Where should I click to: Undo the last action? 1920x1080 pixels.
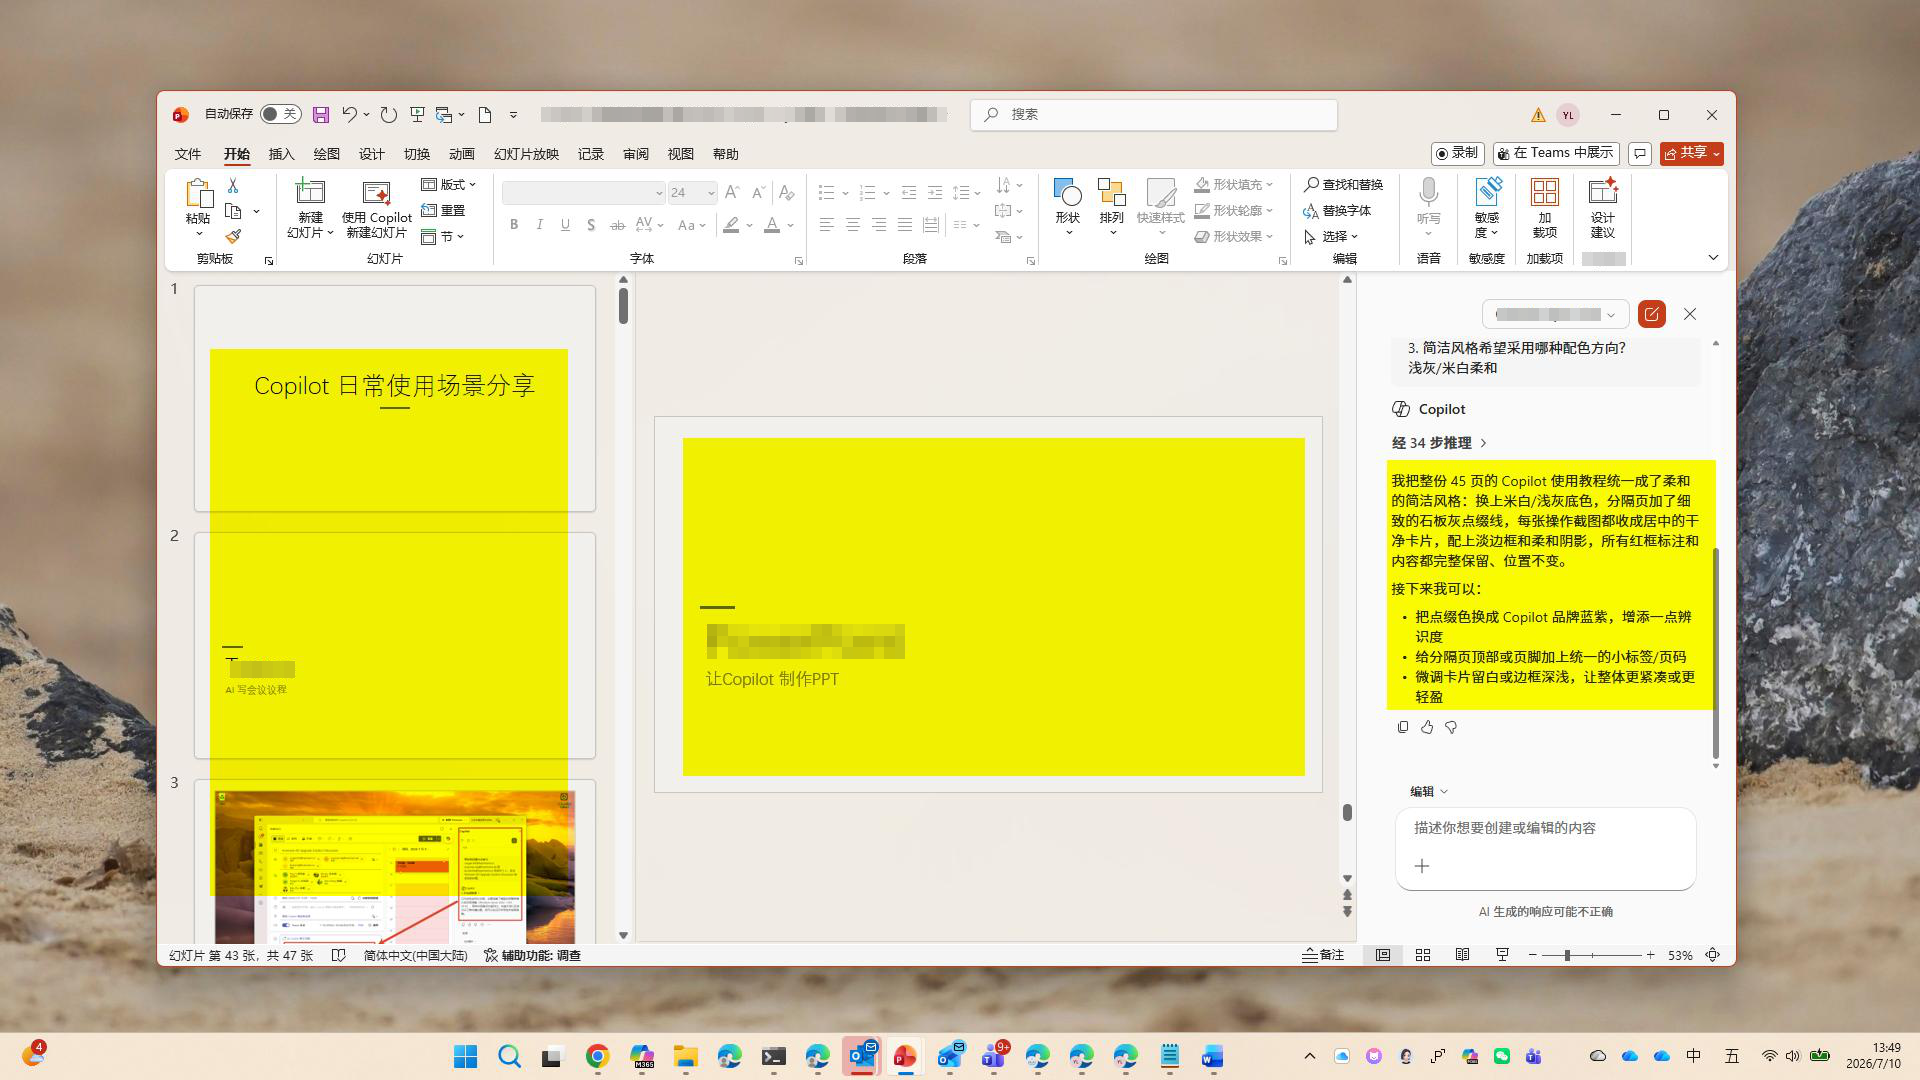coord(349,115)
